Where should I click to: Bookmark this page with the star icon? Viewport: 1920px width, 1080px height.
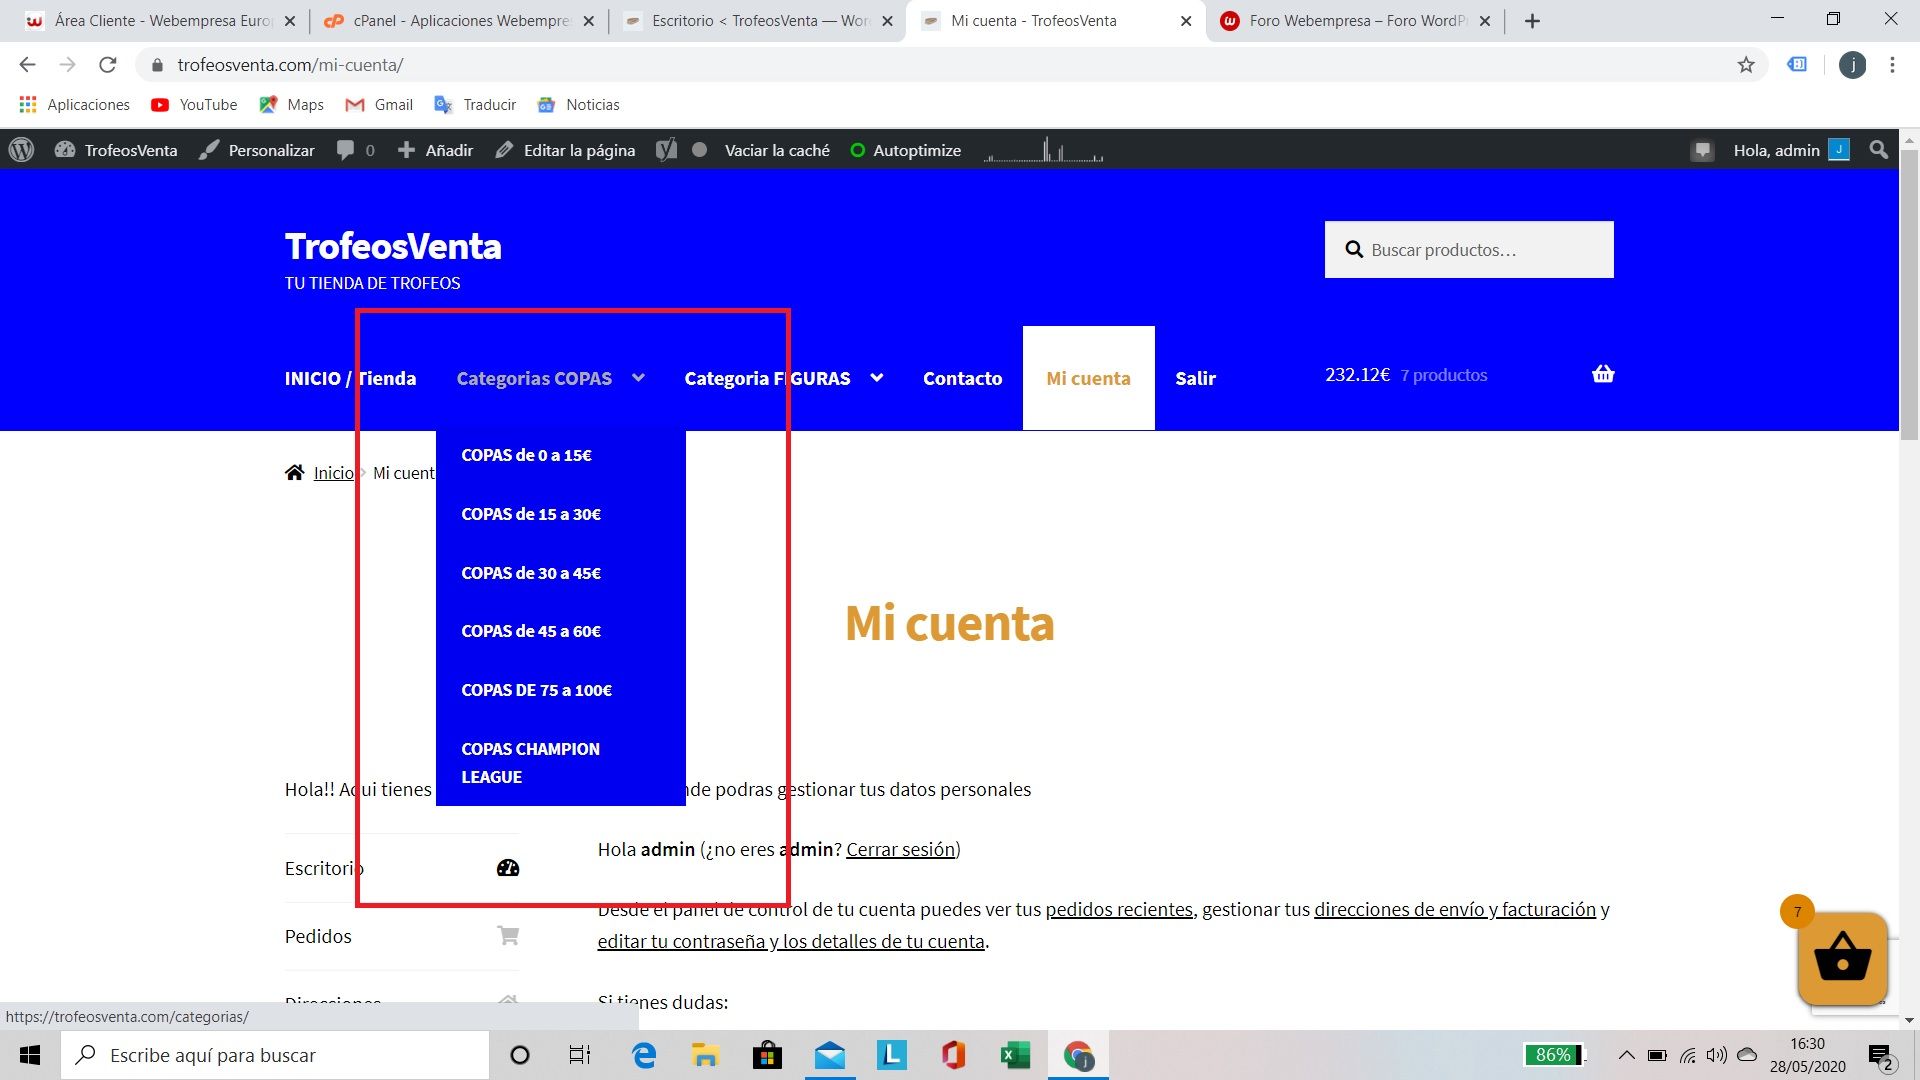click(1746, 65)
